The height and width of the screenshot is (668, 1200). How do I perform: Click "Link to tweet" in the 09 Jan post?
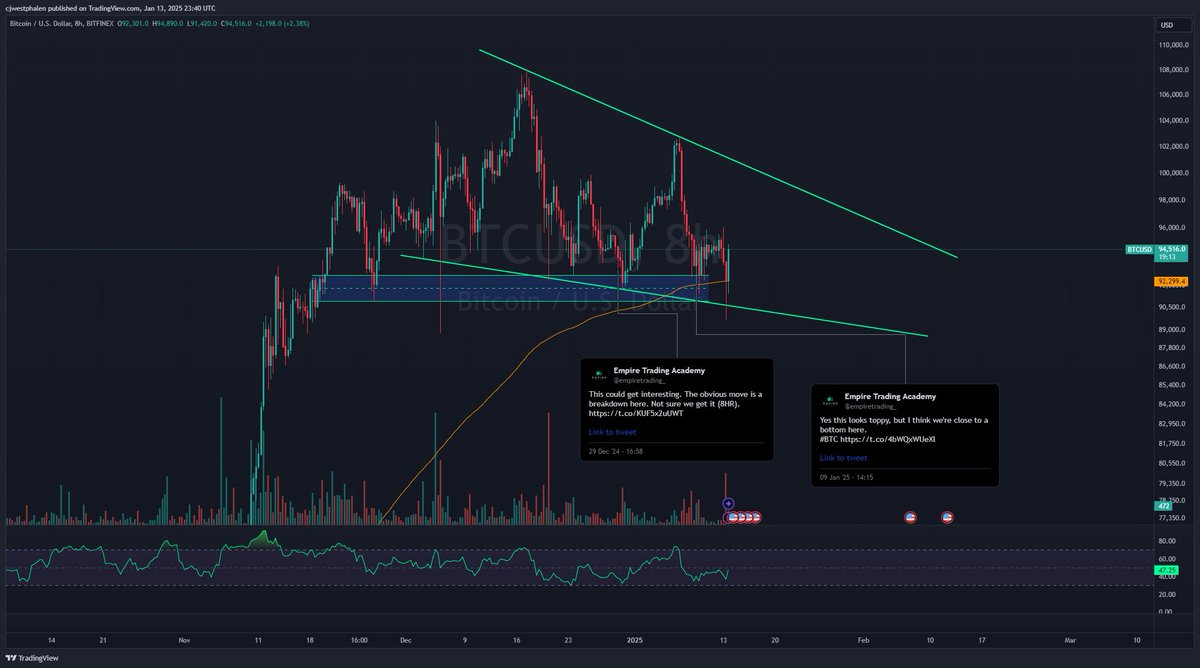(842, 457)
